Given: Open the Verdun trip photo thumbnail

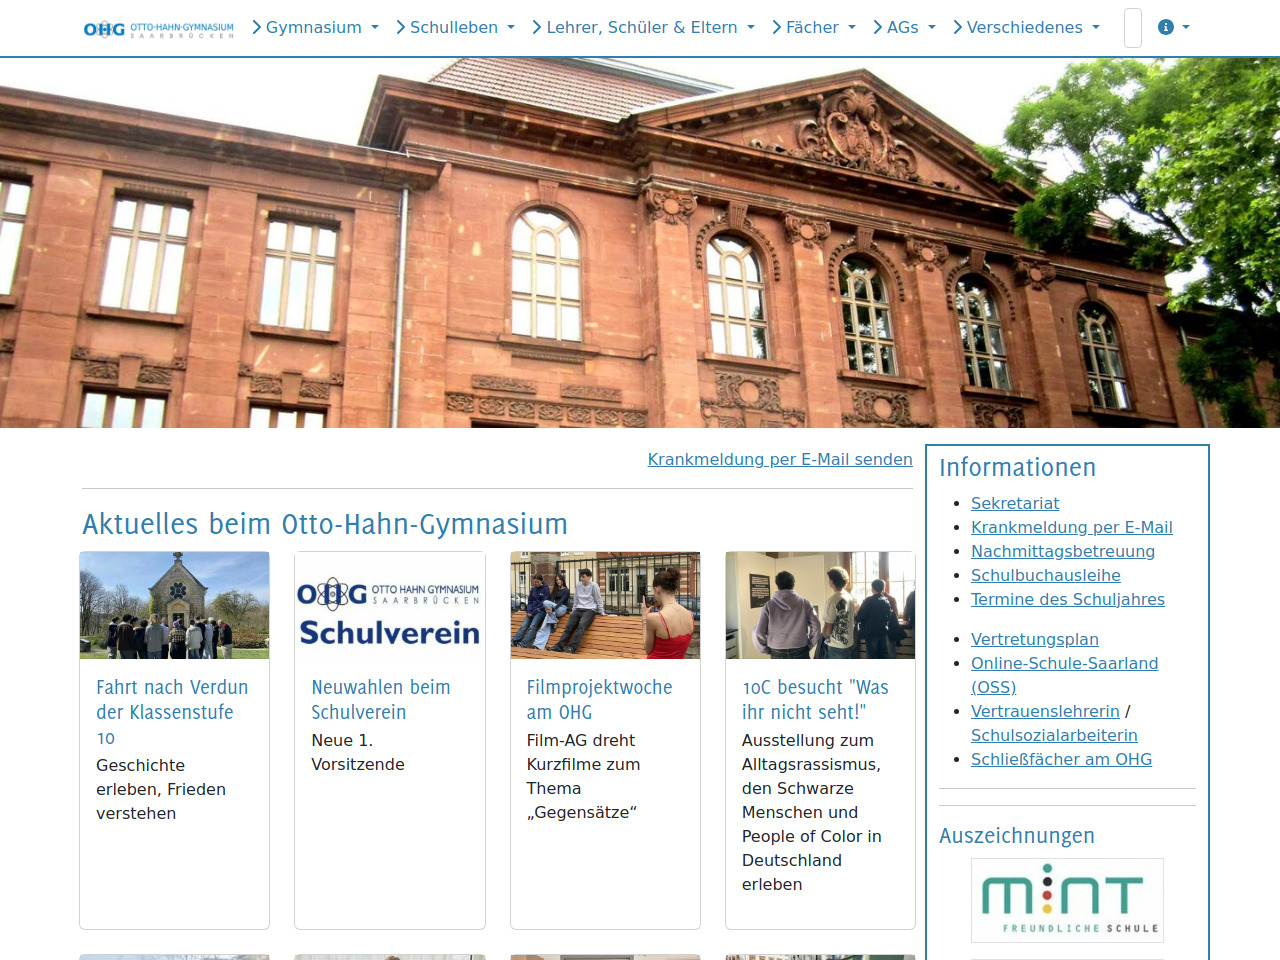Looking at the screenshot, I should pos(174,606).
